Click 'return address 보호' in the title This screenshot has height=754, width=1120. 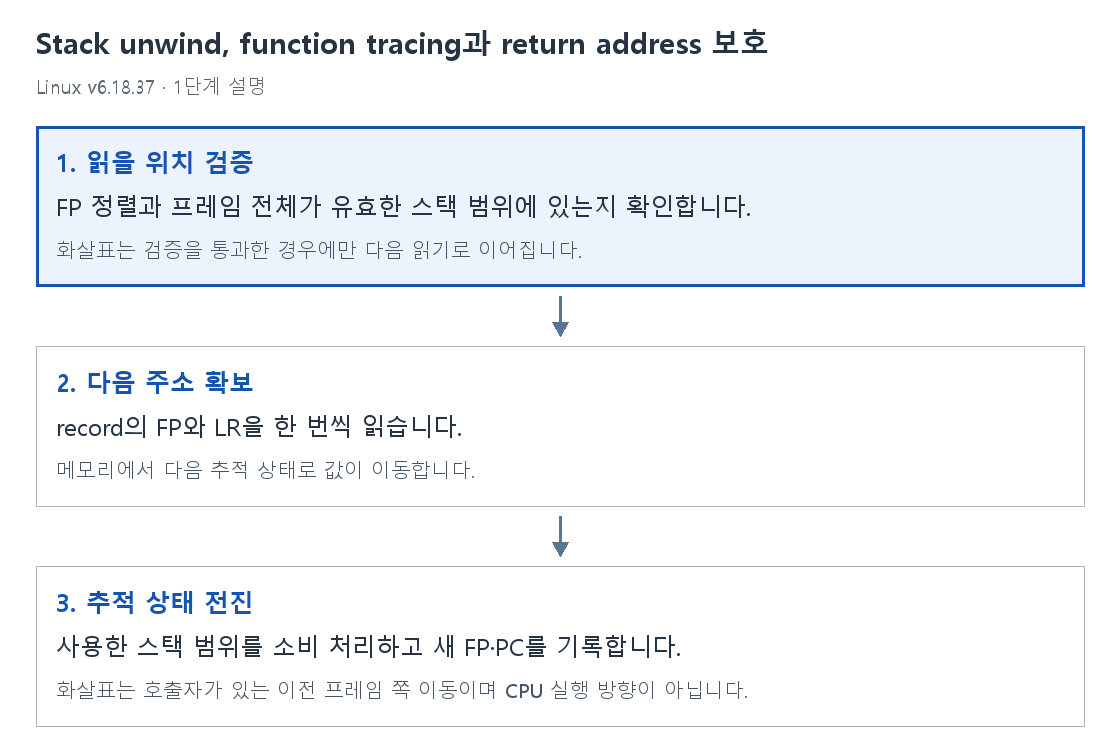[x=634, y=44]
